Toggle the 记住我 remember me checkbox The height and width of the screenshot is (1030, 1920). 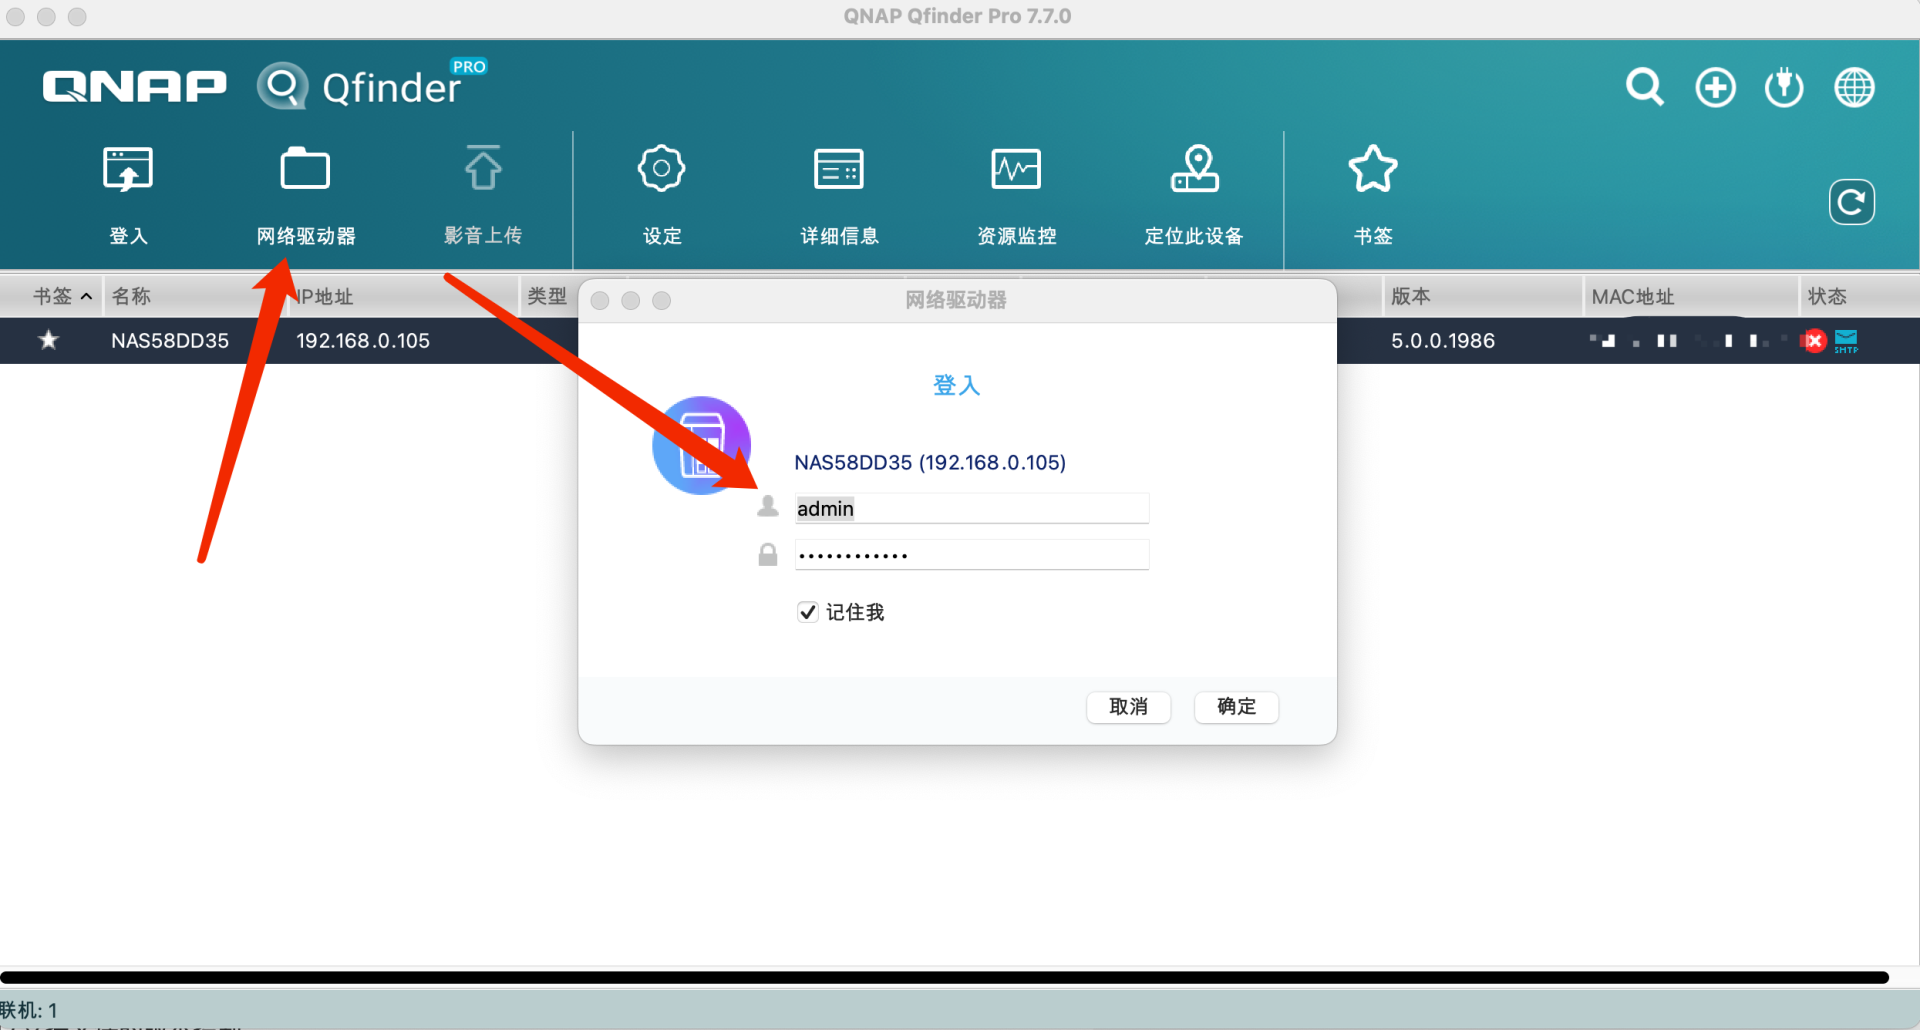807,612
